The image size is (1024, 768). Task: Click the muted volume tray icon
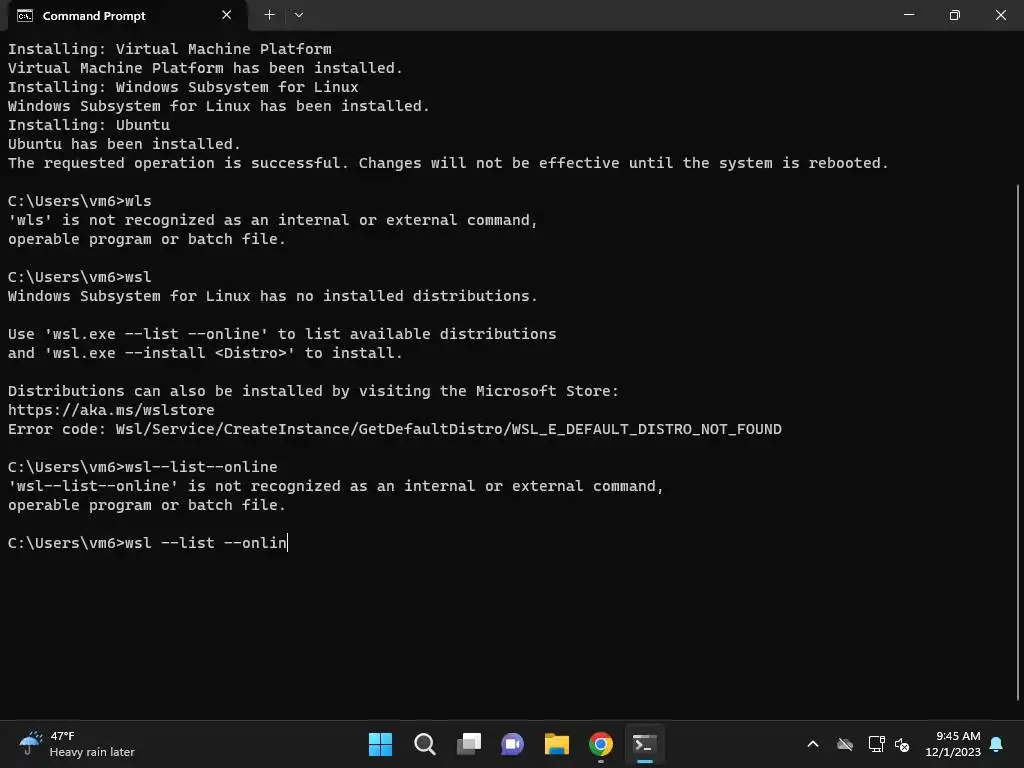(x=902, y=744)
